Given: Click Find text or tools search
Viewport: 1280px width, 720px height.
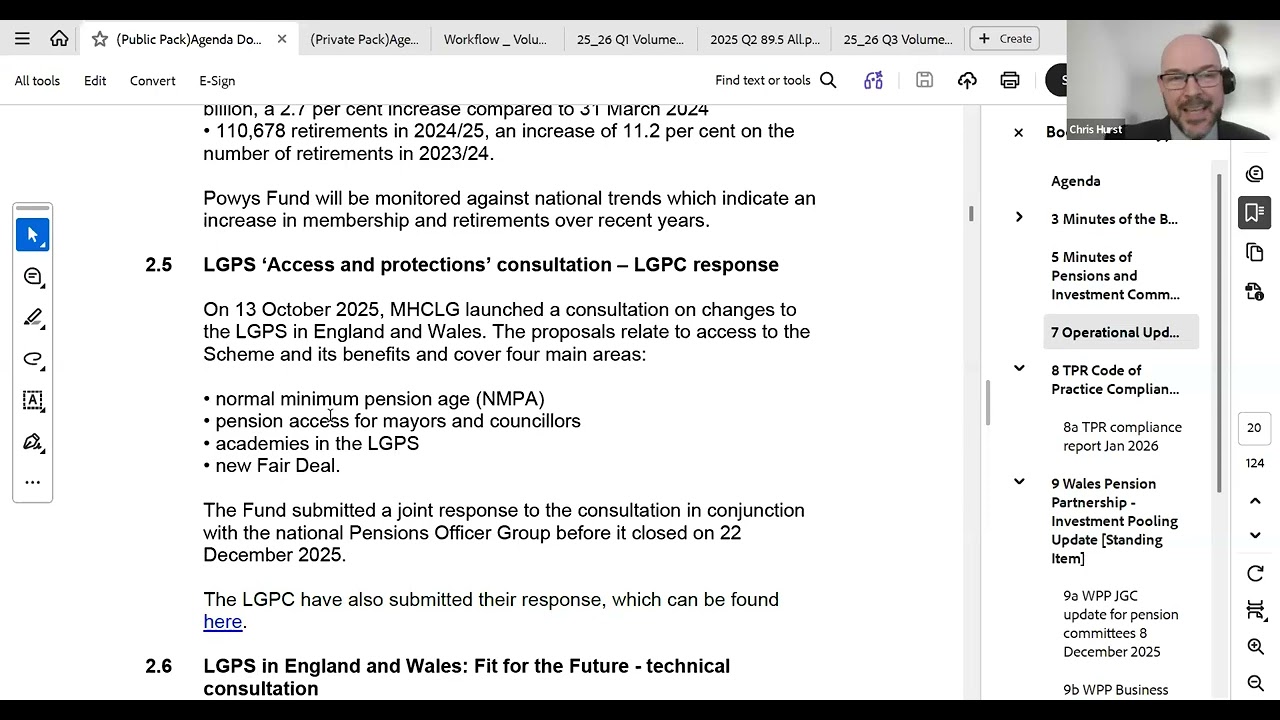Looking at the screenshot, I should click(x=775, y=80).
